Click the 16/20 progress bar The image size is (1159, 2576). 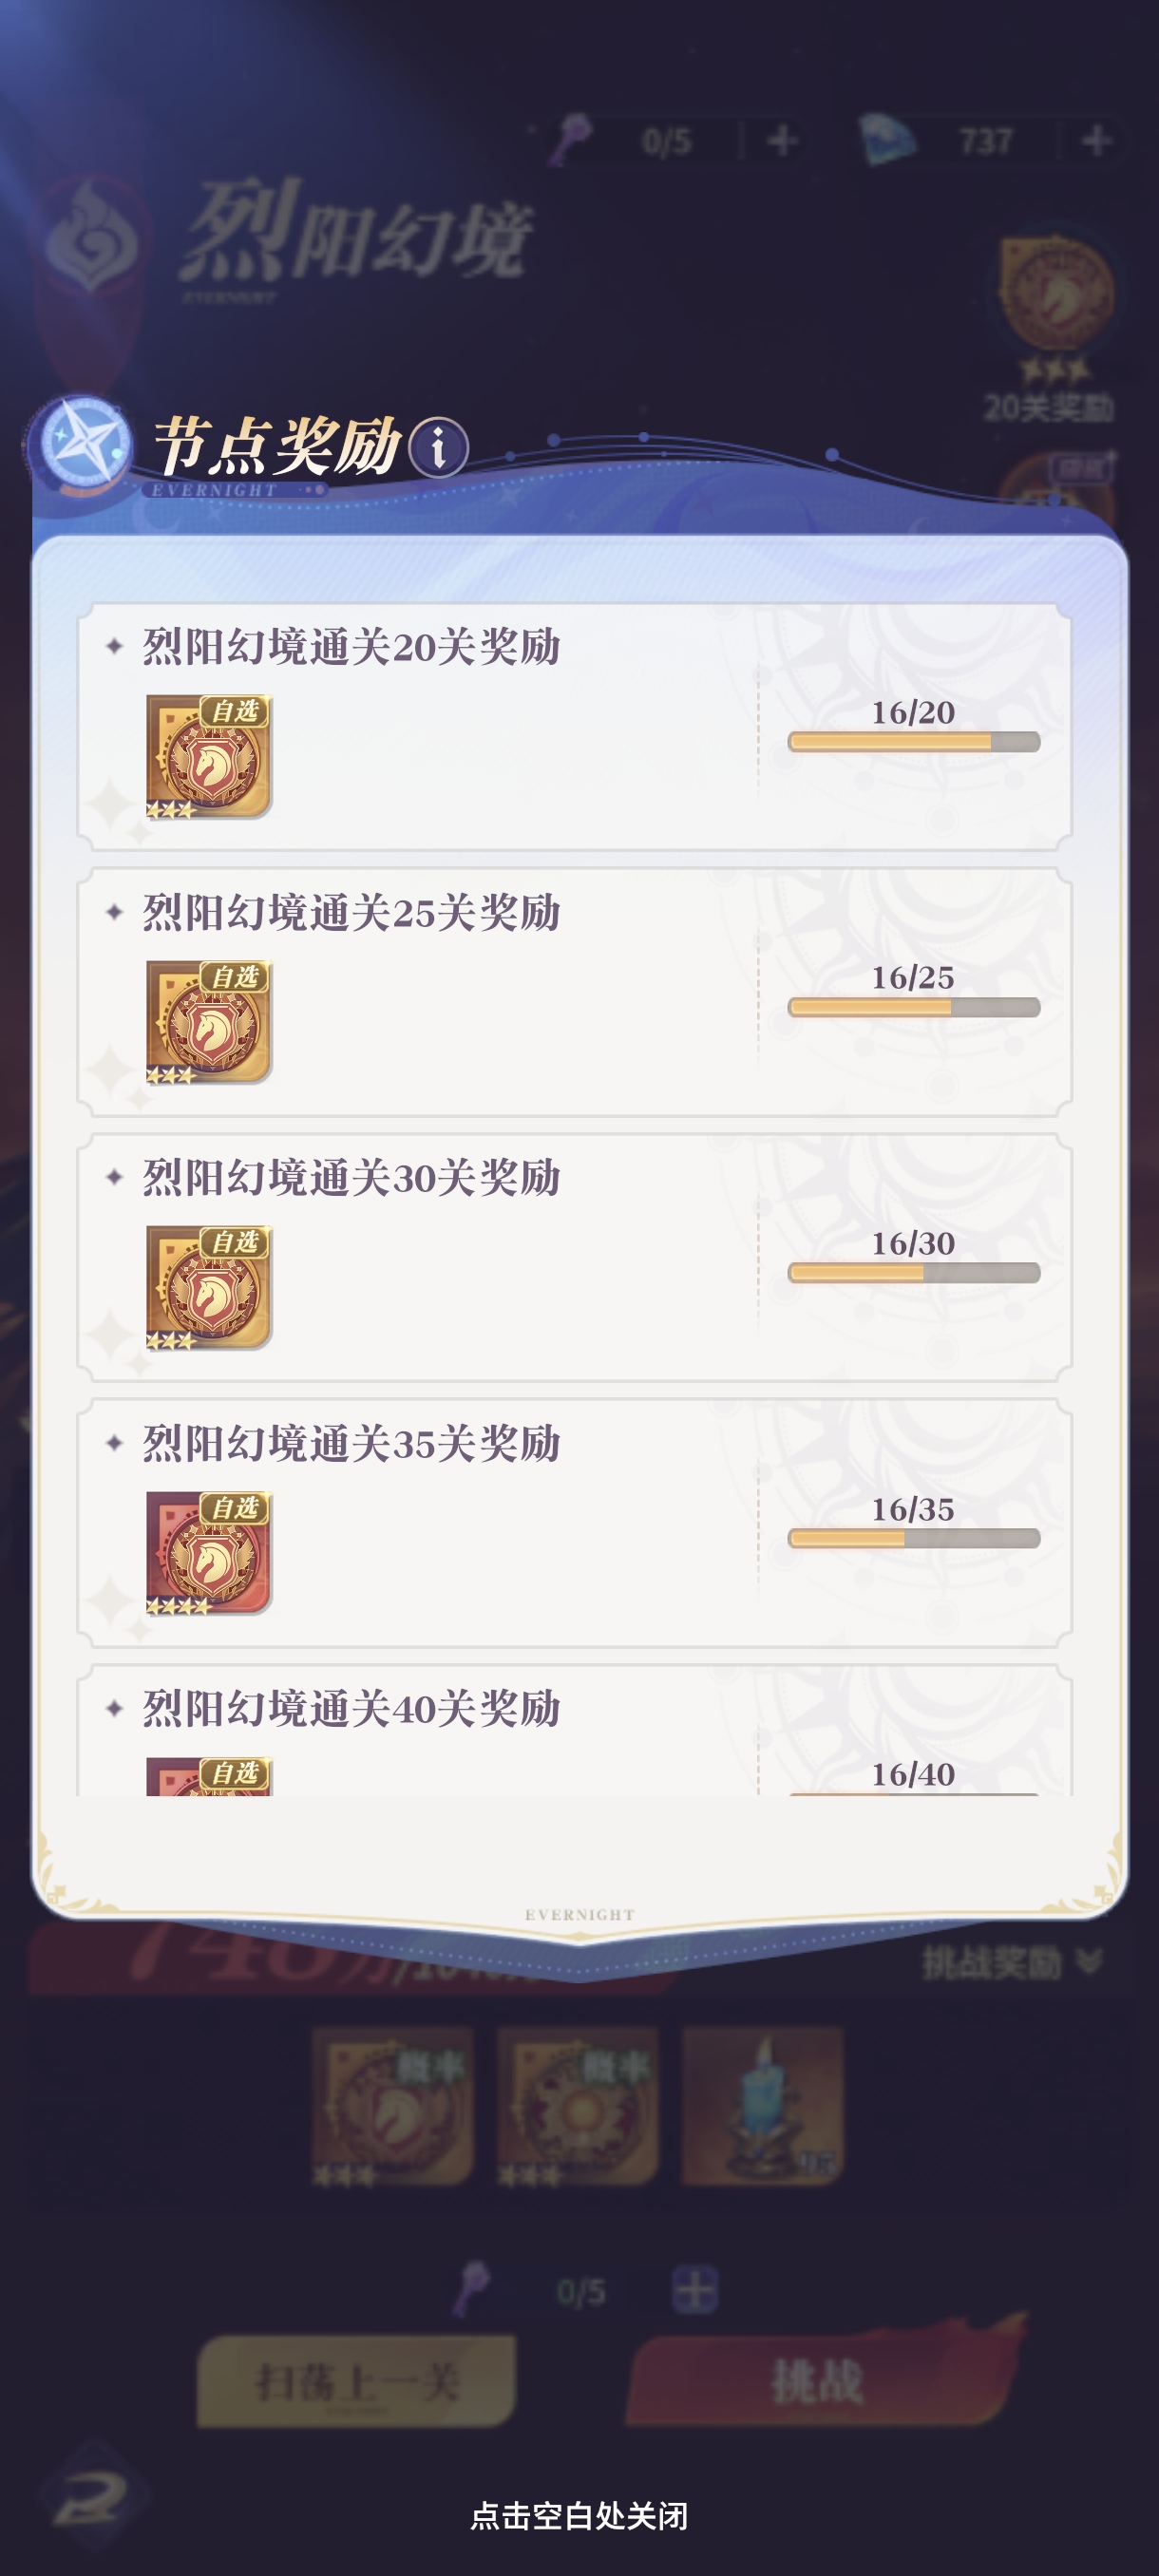(x=914, y=741)
